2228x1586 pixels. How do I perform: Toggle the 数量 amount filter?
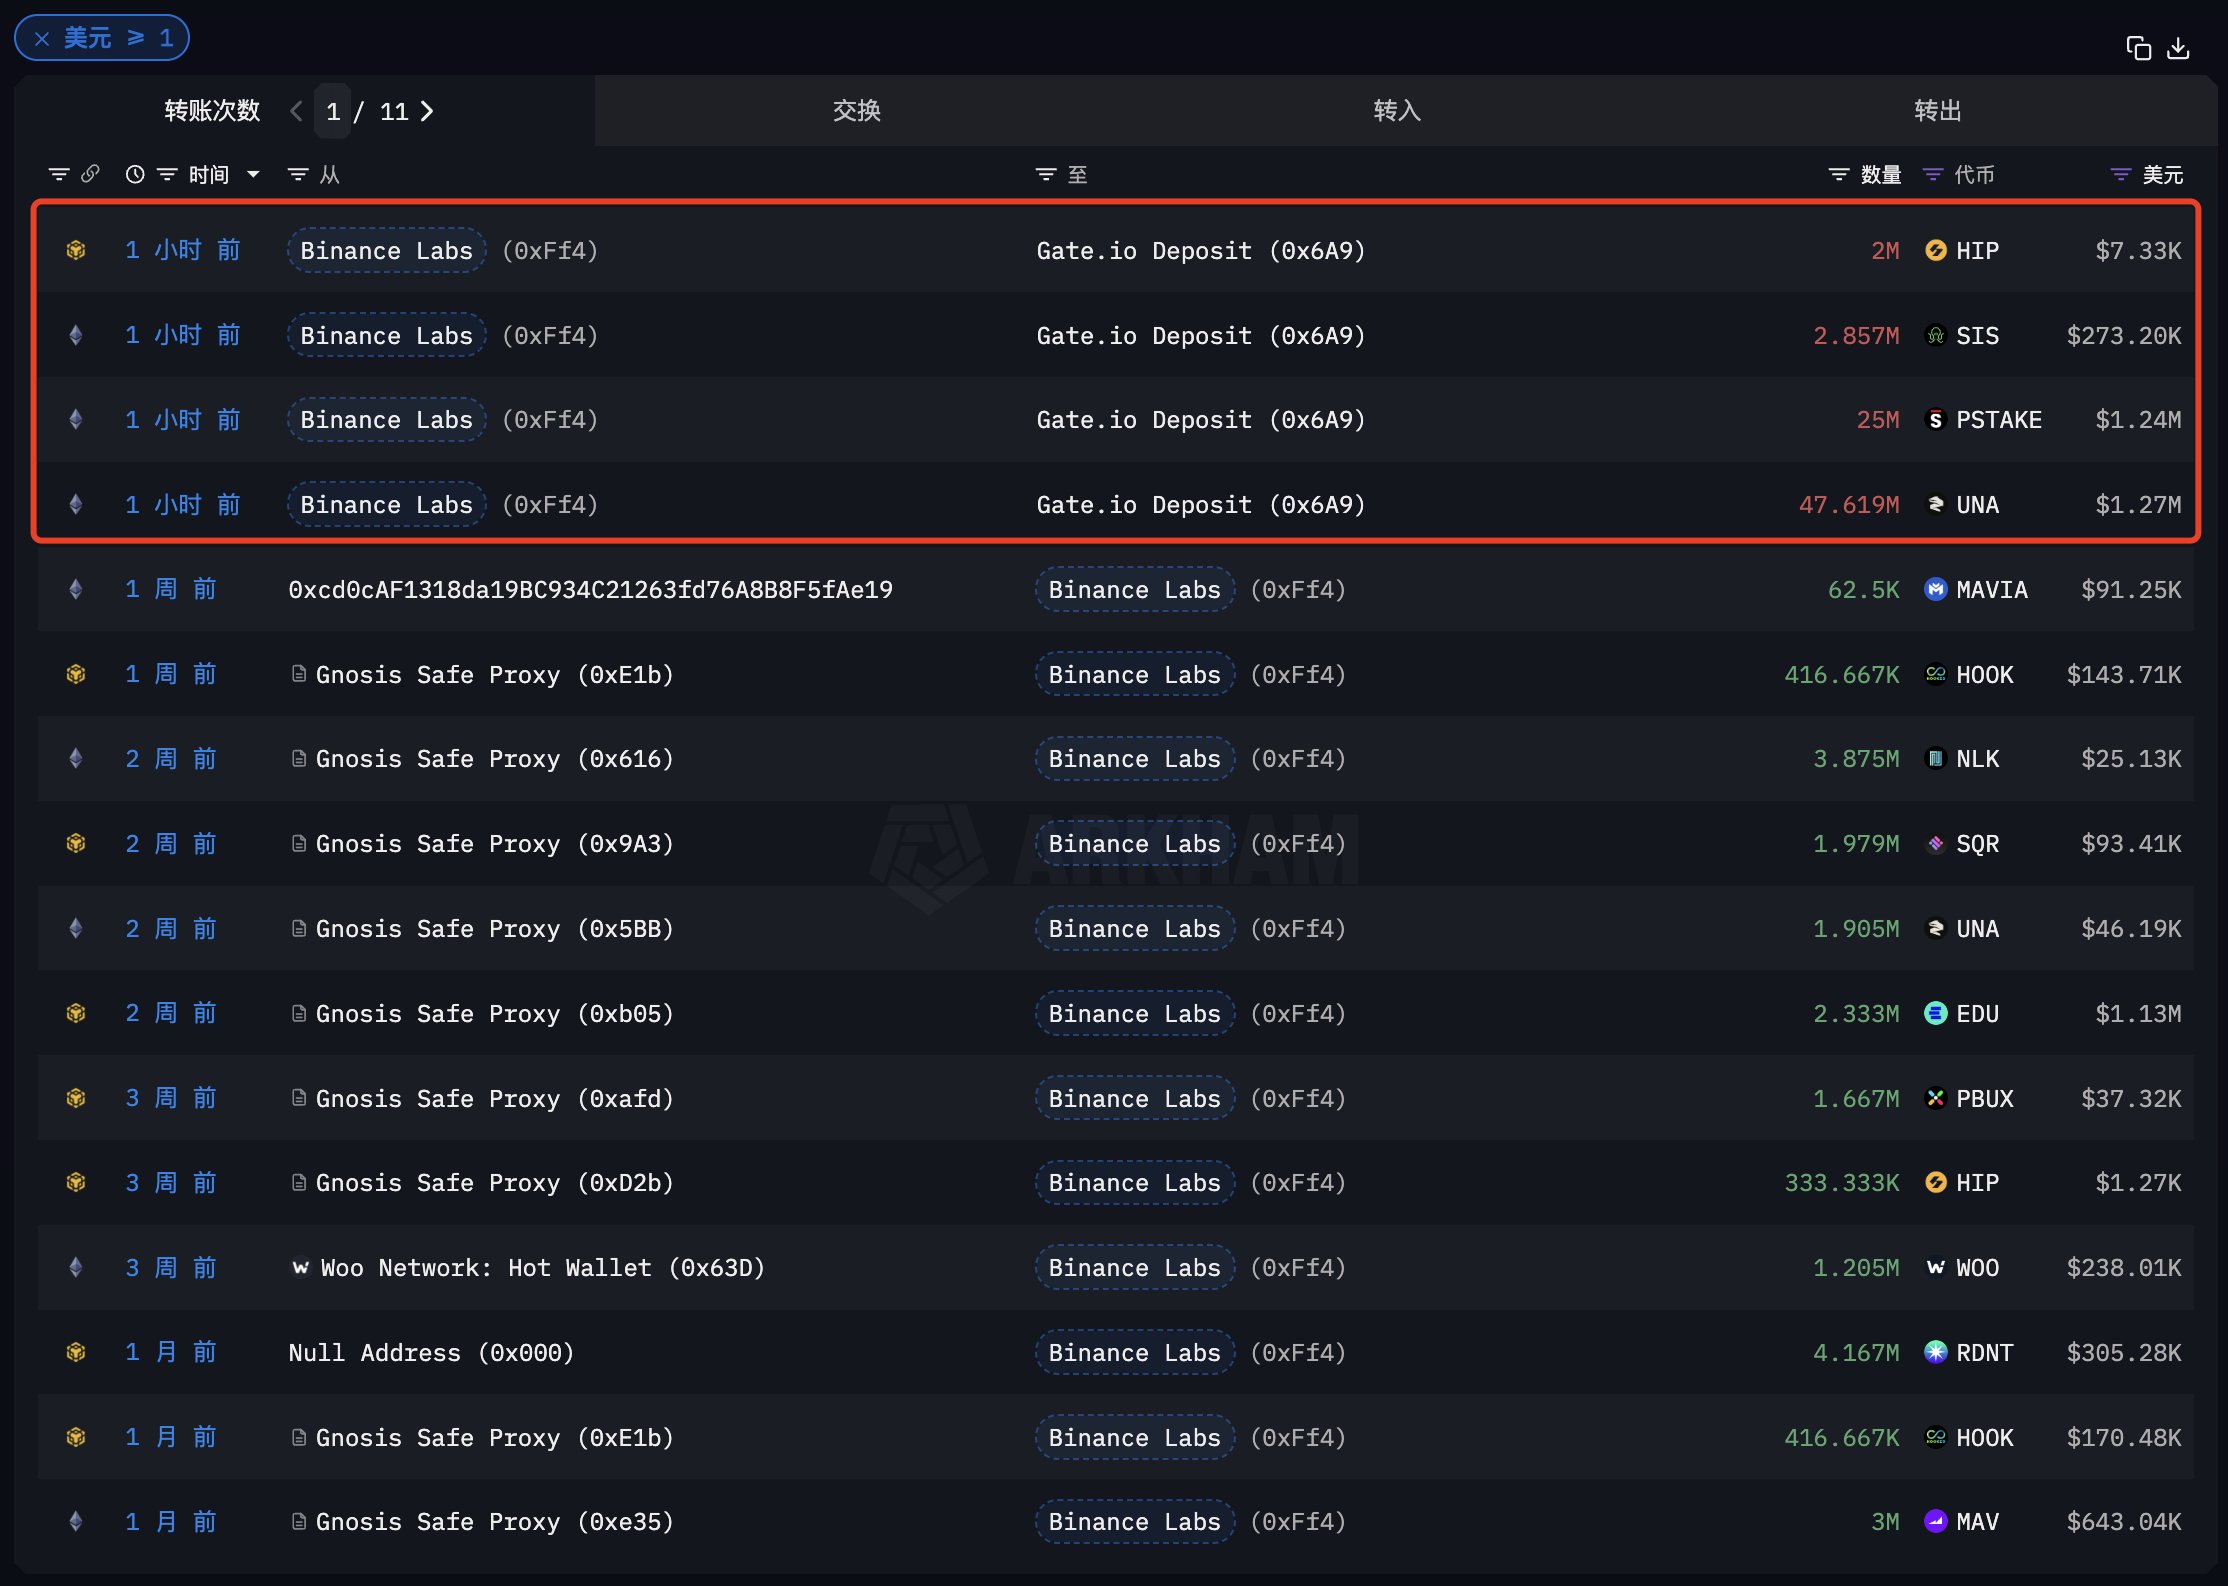pyautogui.click(x=1839, y=175)
